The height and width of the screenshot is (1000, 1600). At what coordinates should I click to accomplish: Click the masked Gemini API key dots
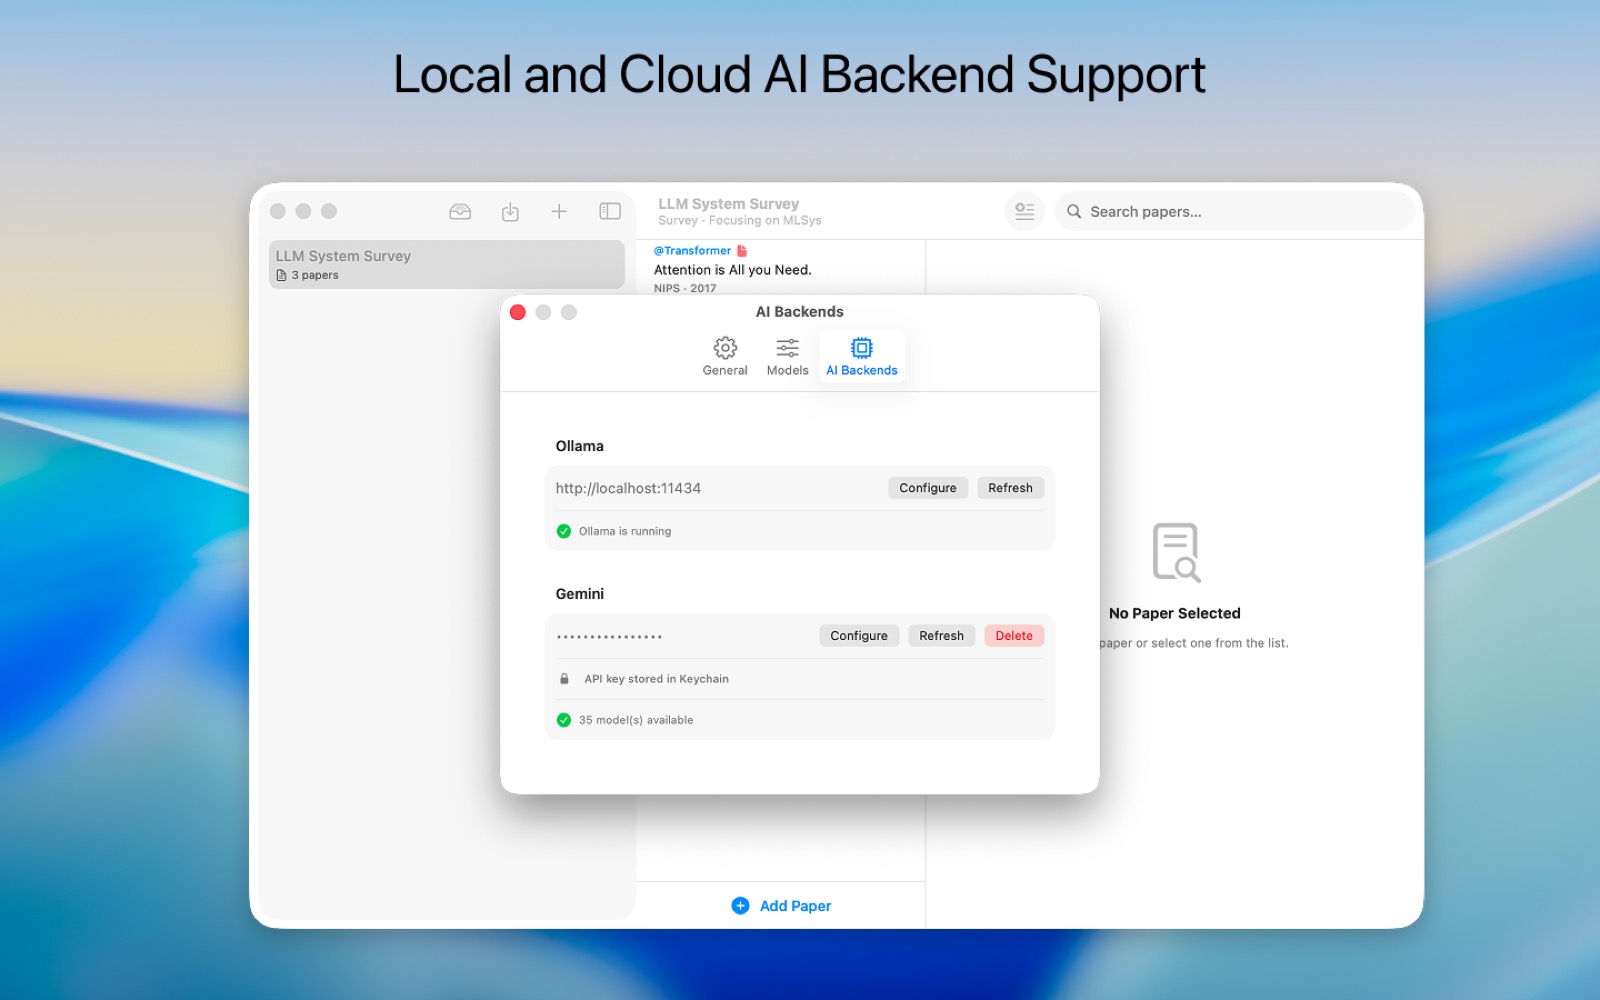pyautogui.click(x=610, y=637)
